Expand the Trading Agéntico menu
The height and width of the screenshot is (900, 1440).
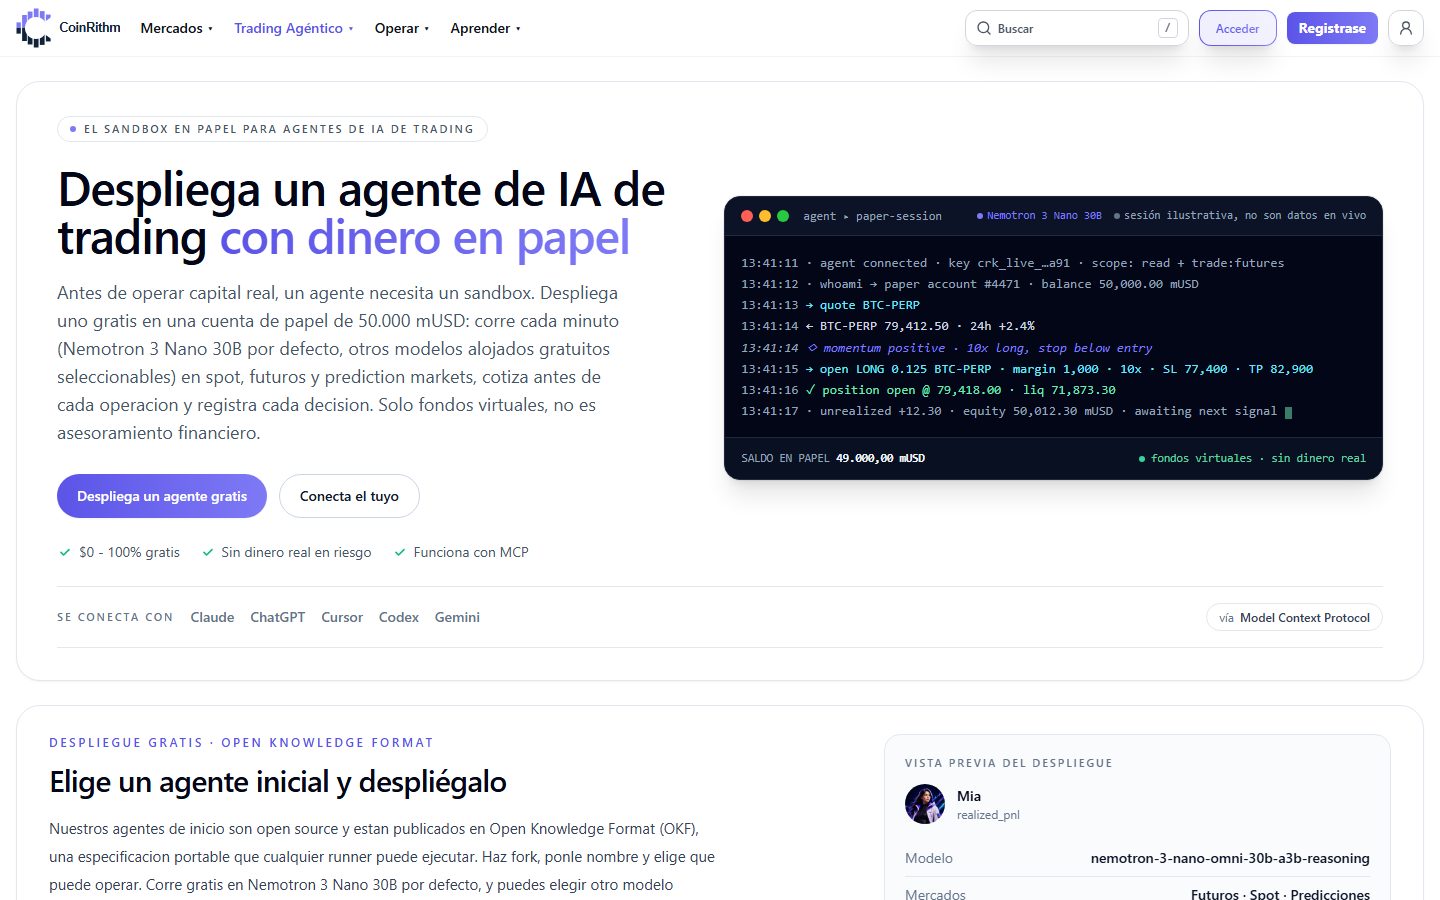[x=294, y=28]
